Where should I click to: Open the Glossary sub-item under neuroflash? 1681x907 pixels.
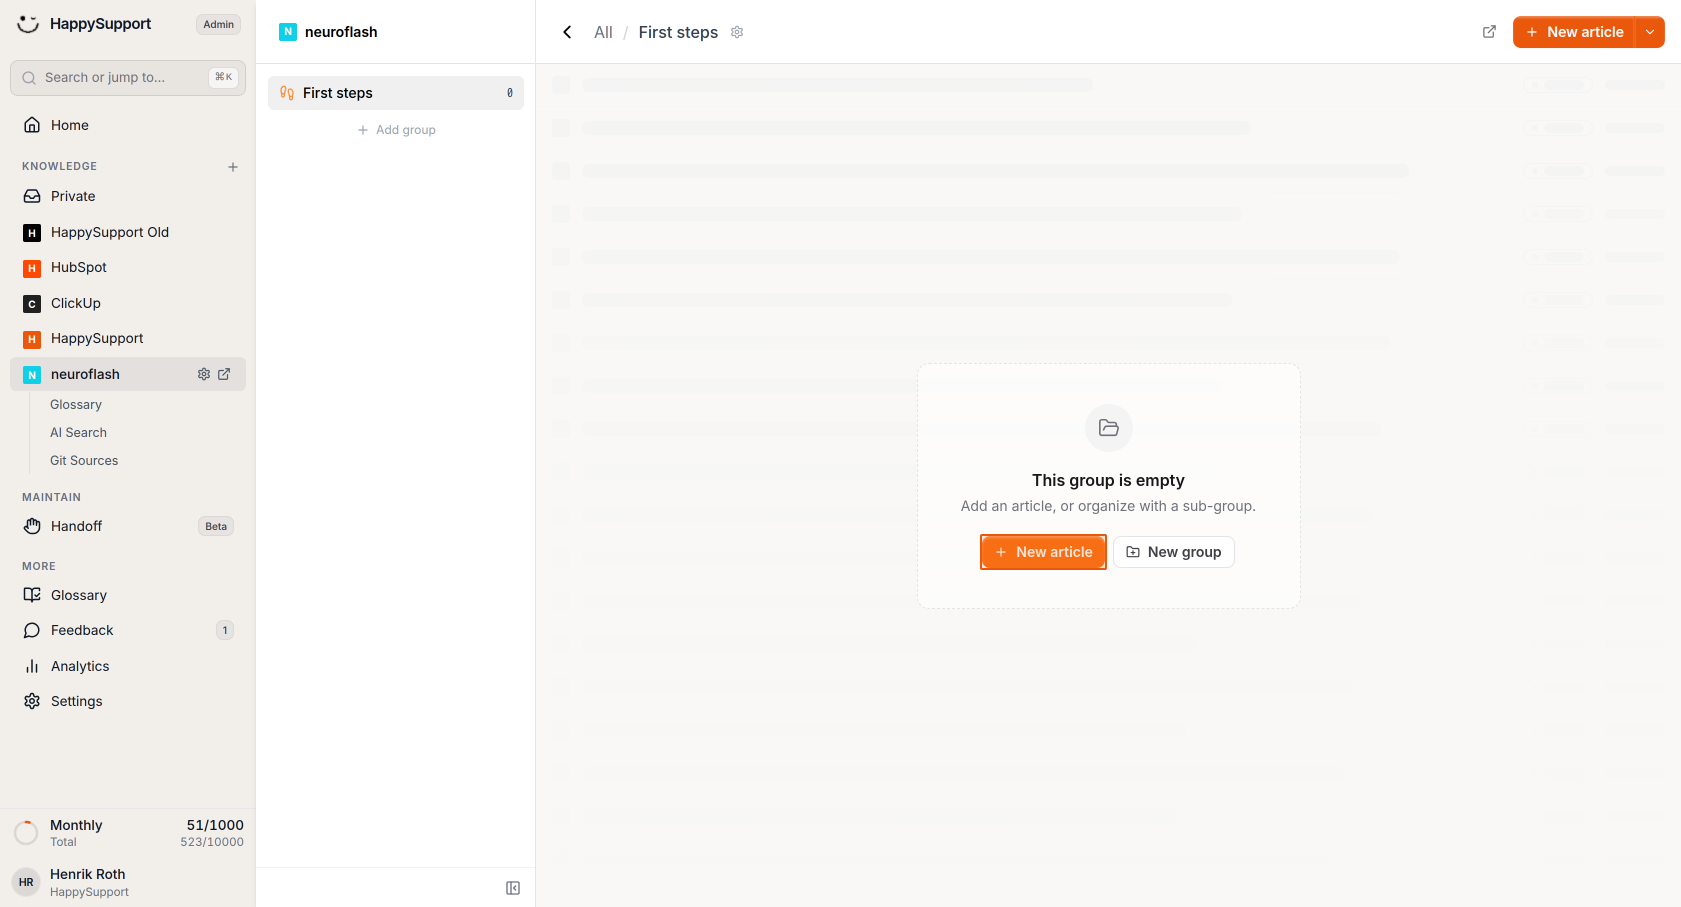pyautogui.click(x=76, y=405)
